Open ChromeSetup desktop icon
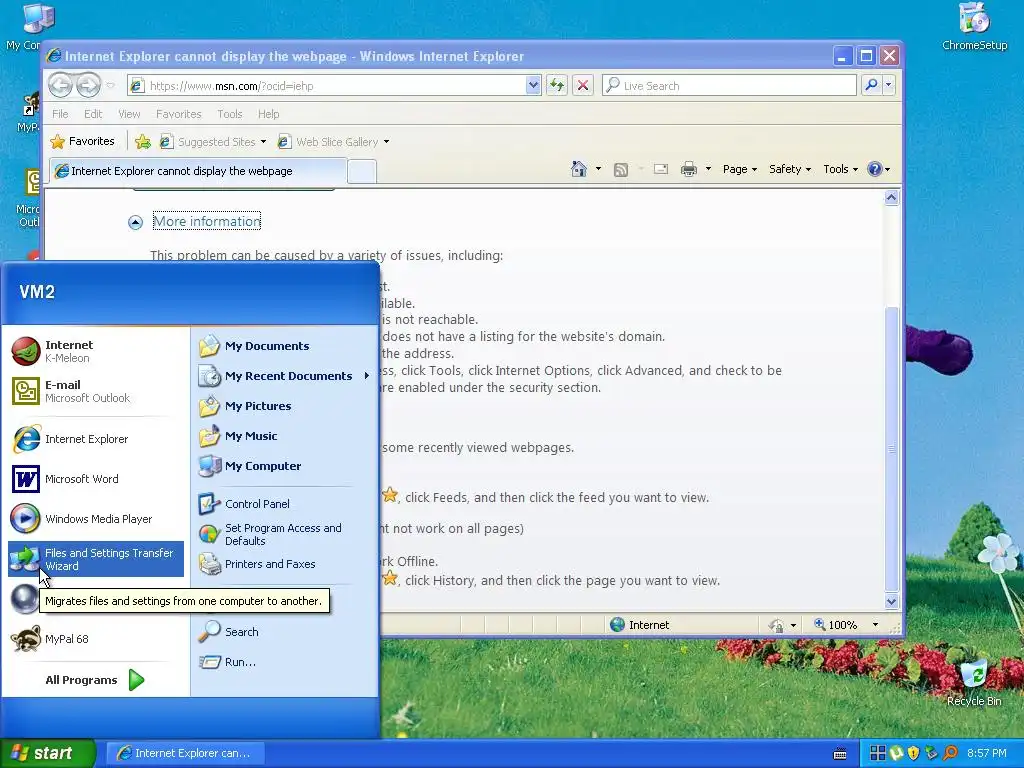1024x768 pixels. point(974,27)
